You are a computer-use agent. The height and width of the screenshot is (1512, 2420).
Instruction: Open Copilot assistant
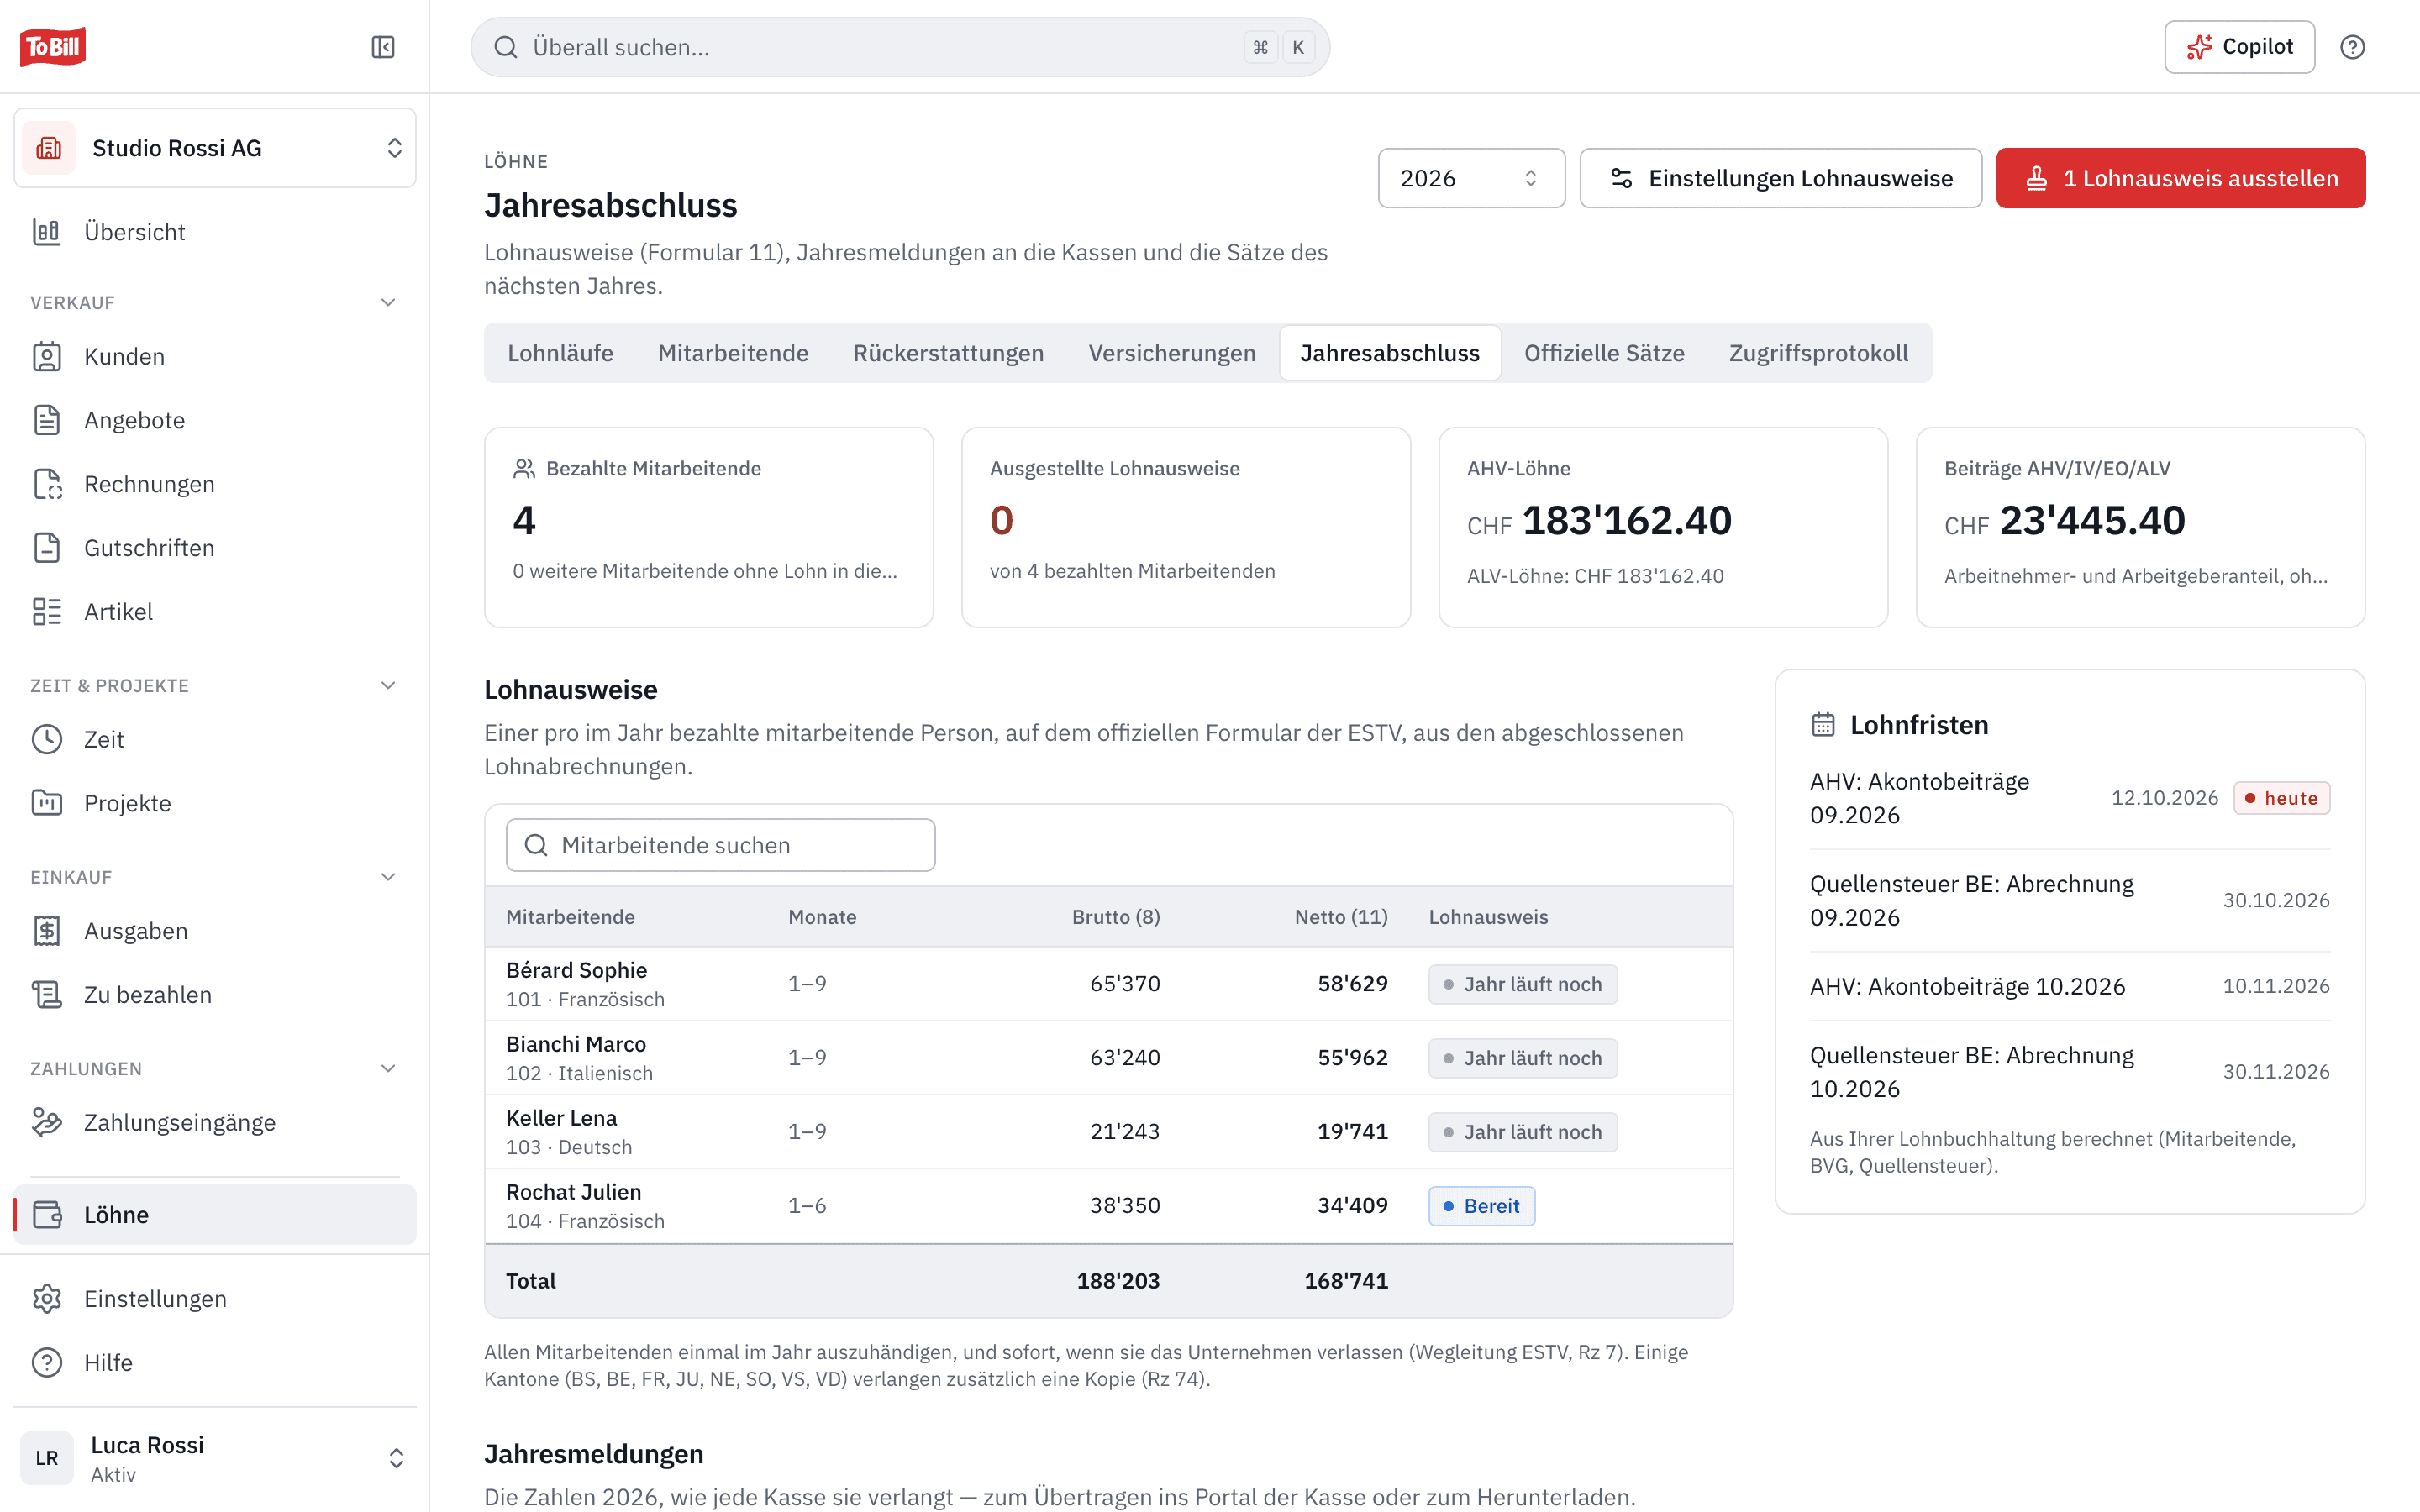point(2239,47)
